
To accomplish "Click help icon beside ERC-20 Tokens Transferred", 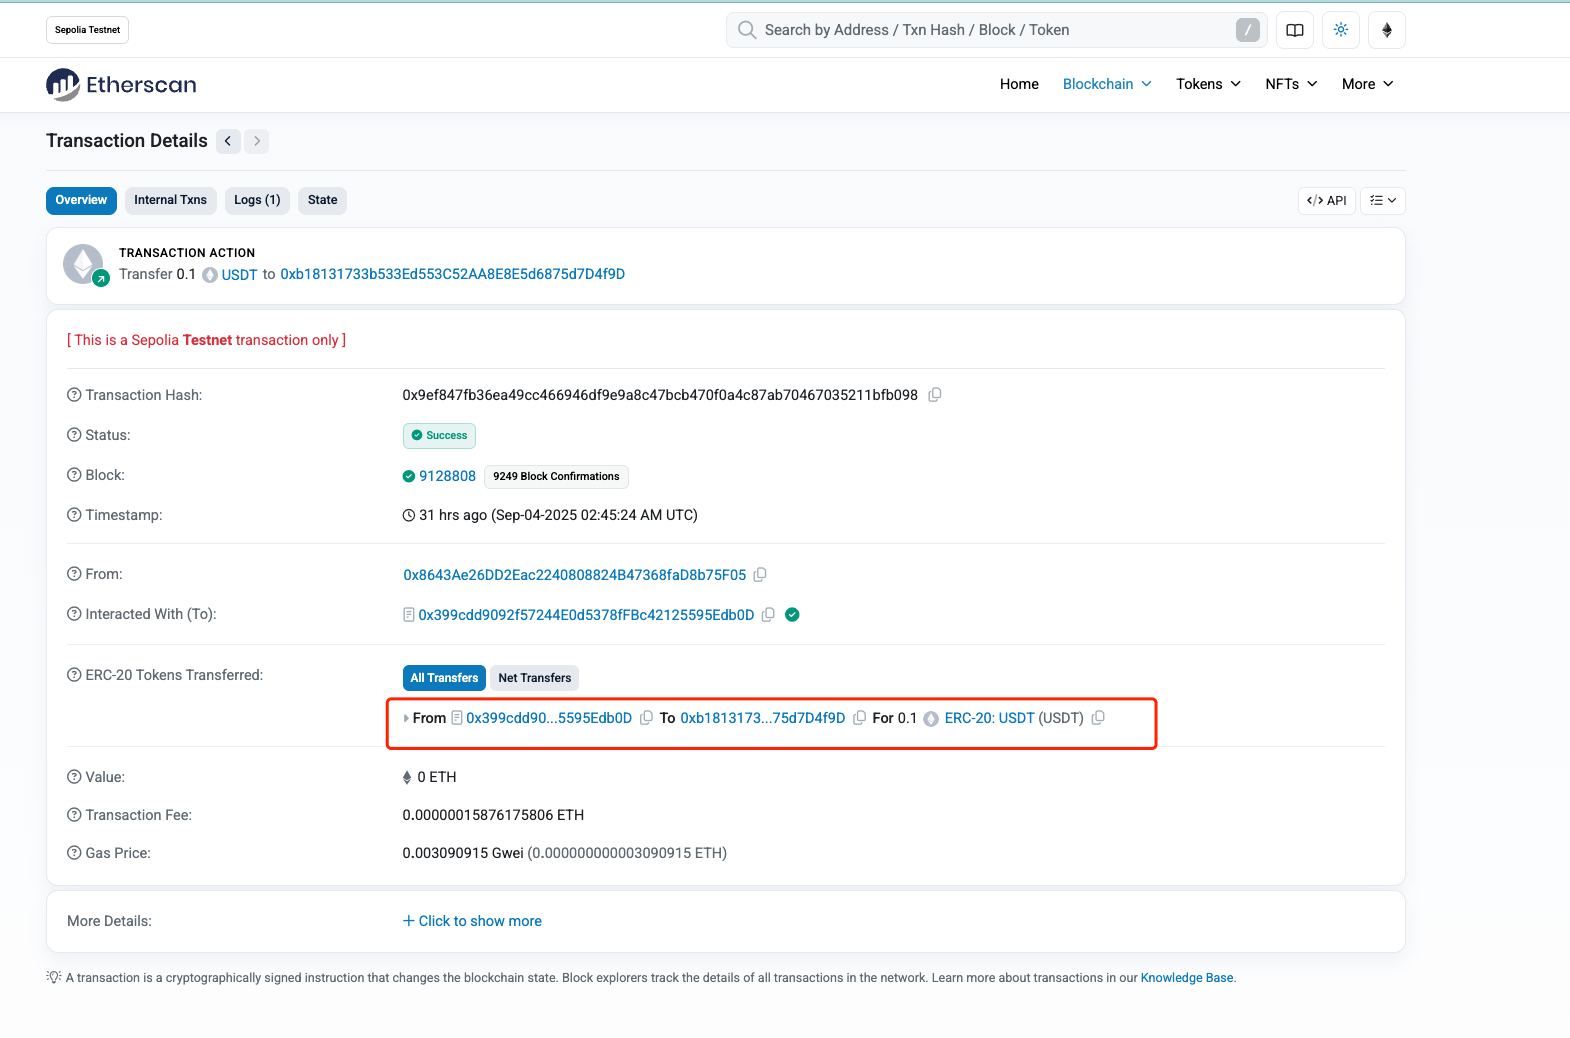I will 74,675.
